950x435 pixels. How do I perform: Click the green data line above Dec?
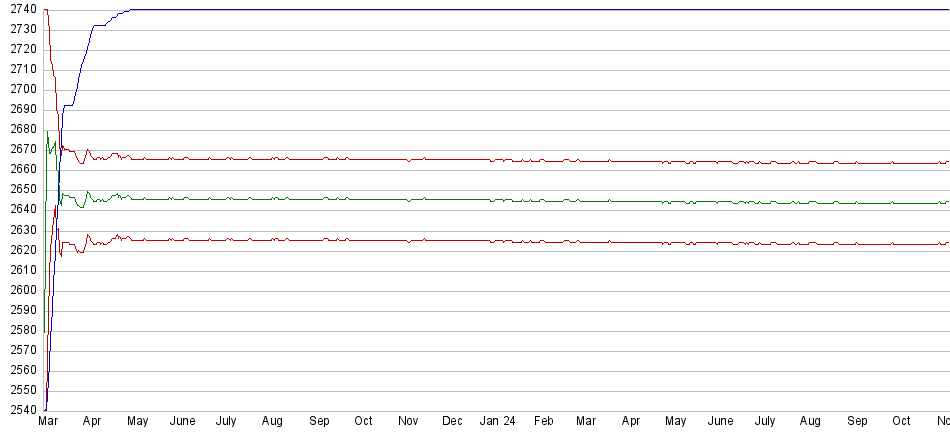tap(452, 199)
